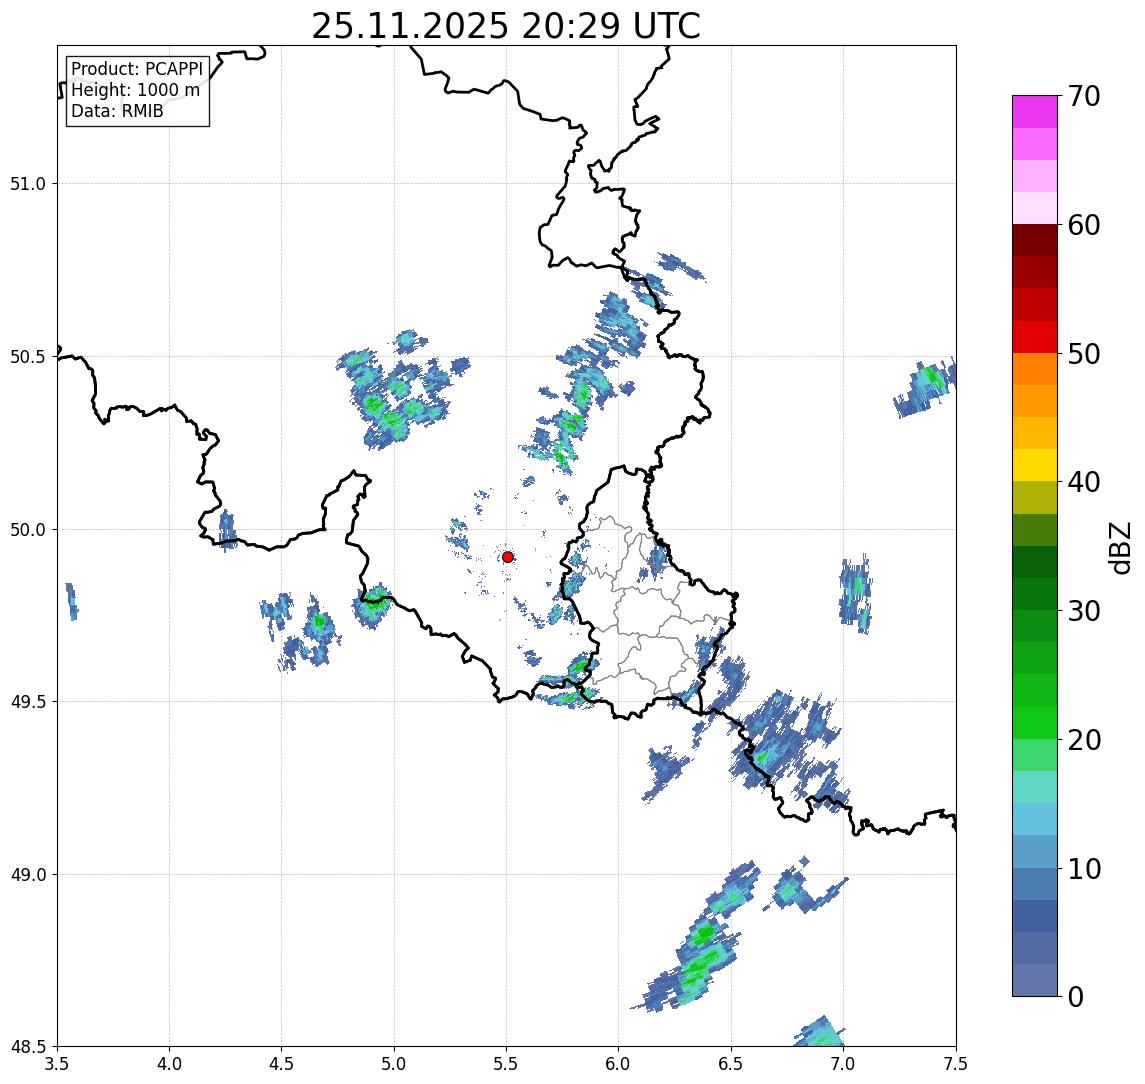Screen dimensions: 1145x1084
Task: Pick the olive colorbar segment just below 40
Action: coord(1035,497)
